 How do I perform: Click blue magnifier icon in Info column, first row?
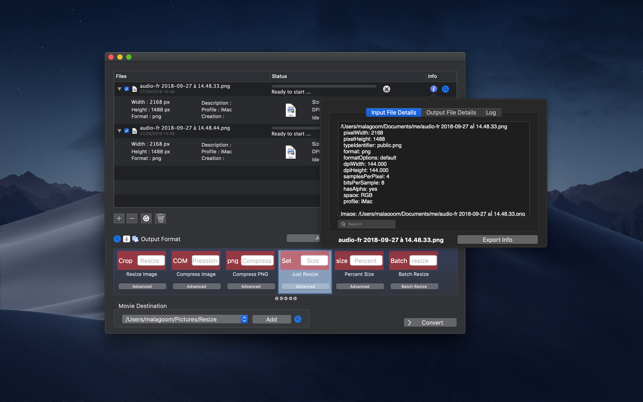click(445, 89)
